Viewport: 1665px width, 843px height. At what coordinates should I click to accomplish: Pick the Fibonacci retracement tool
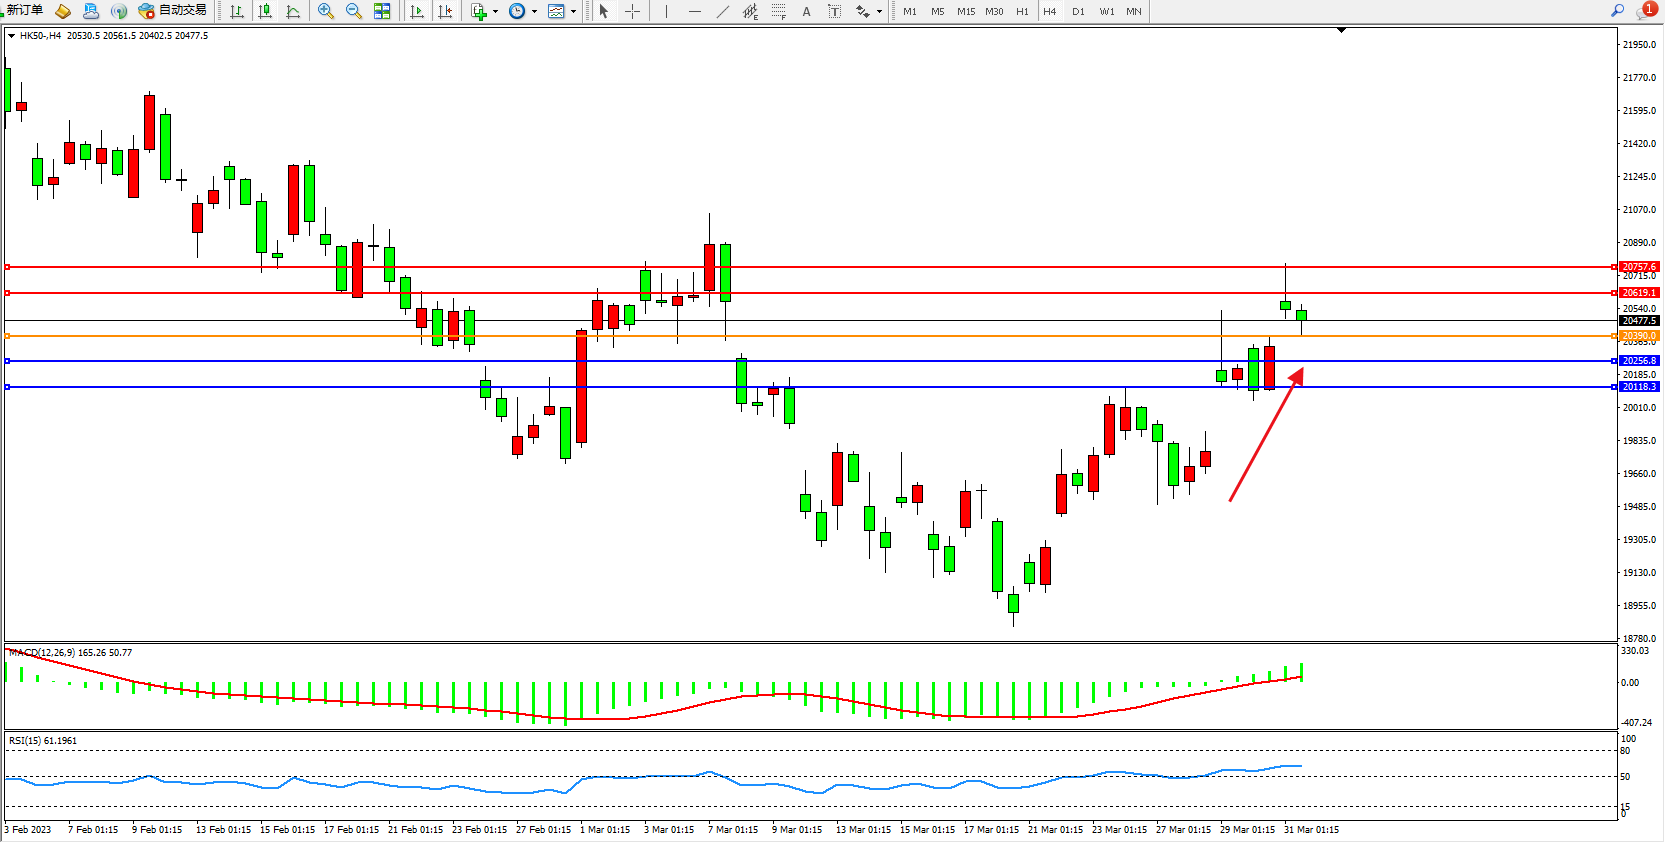point(779,11)
